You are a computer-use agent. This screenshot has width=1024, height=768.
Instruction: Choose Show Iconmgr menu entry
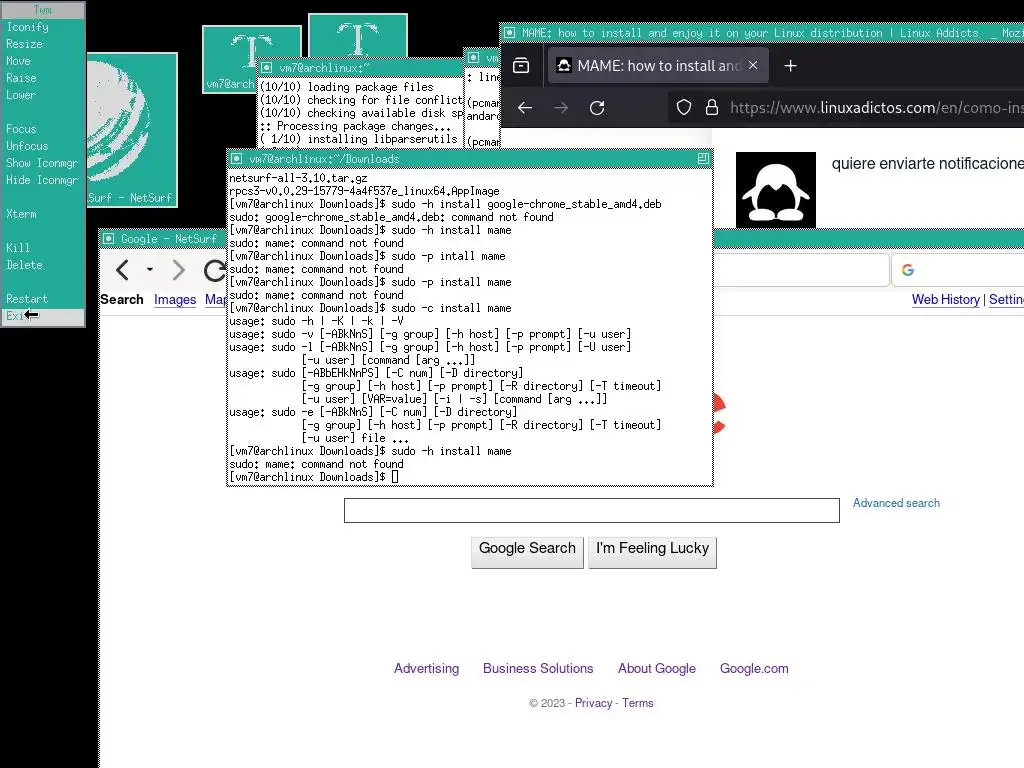[42, 163]
